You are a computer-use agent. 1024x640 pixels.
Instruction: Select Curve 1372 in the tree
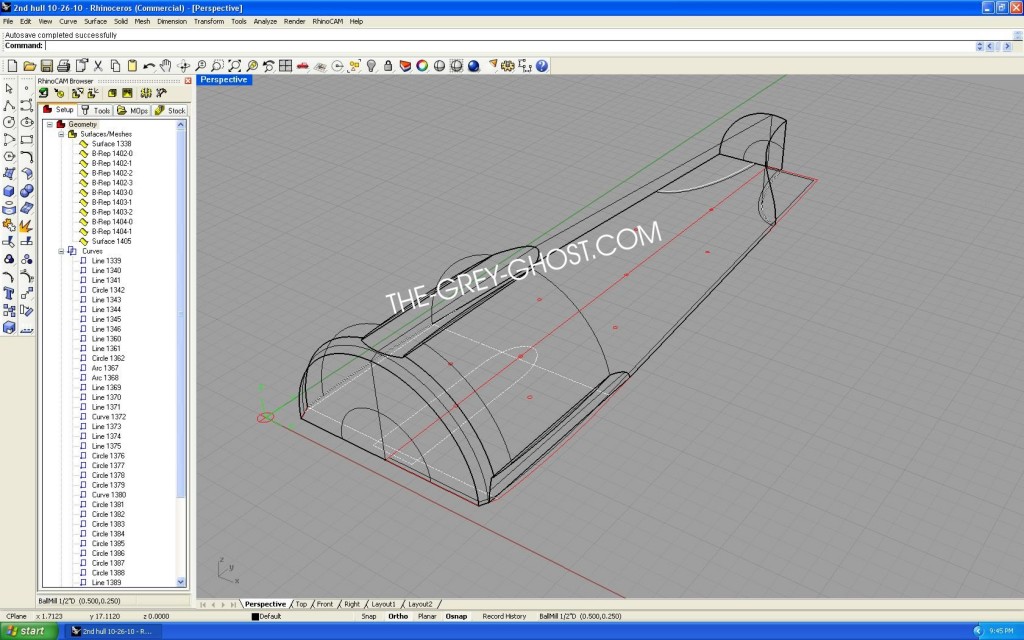click(108, 417)
